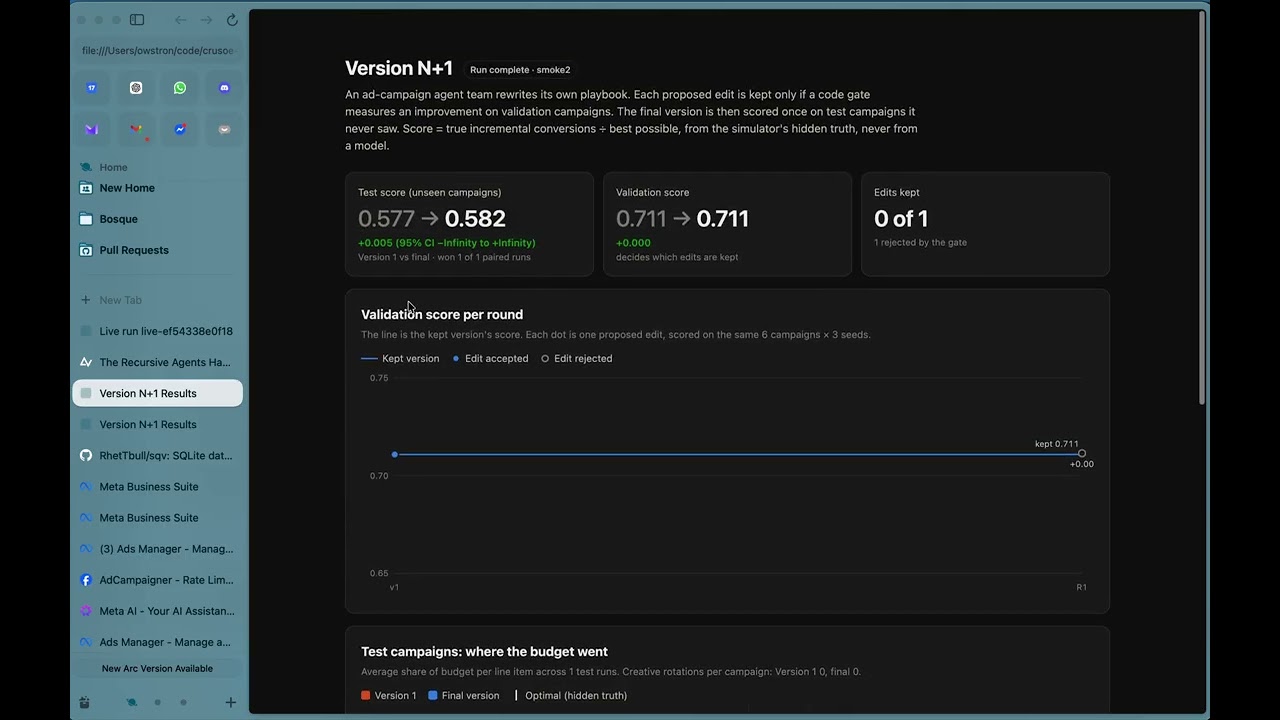Open the pinned purple M mail icon
The width and height of the screenshot is (1280, 720).
(x=92, y=129)
